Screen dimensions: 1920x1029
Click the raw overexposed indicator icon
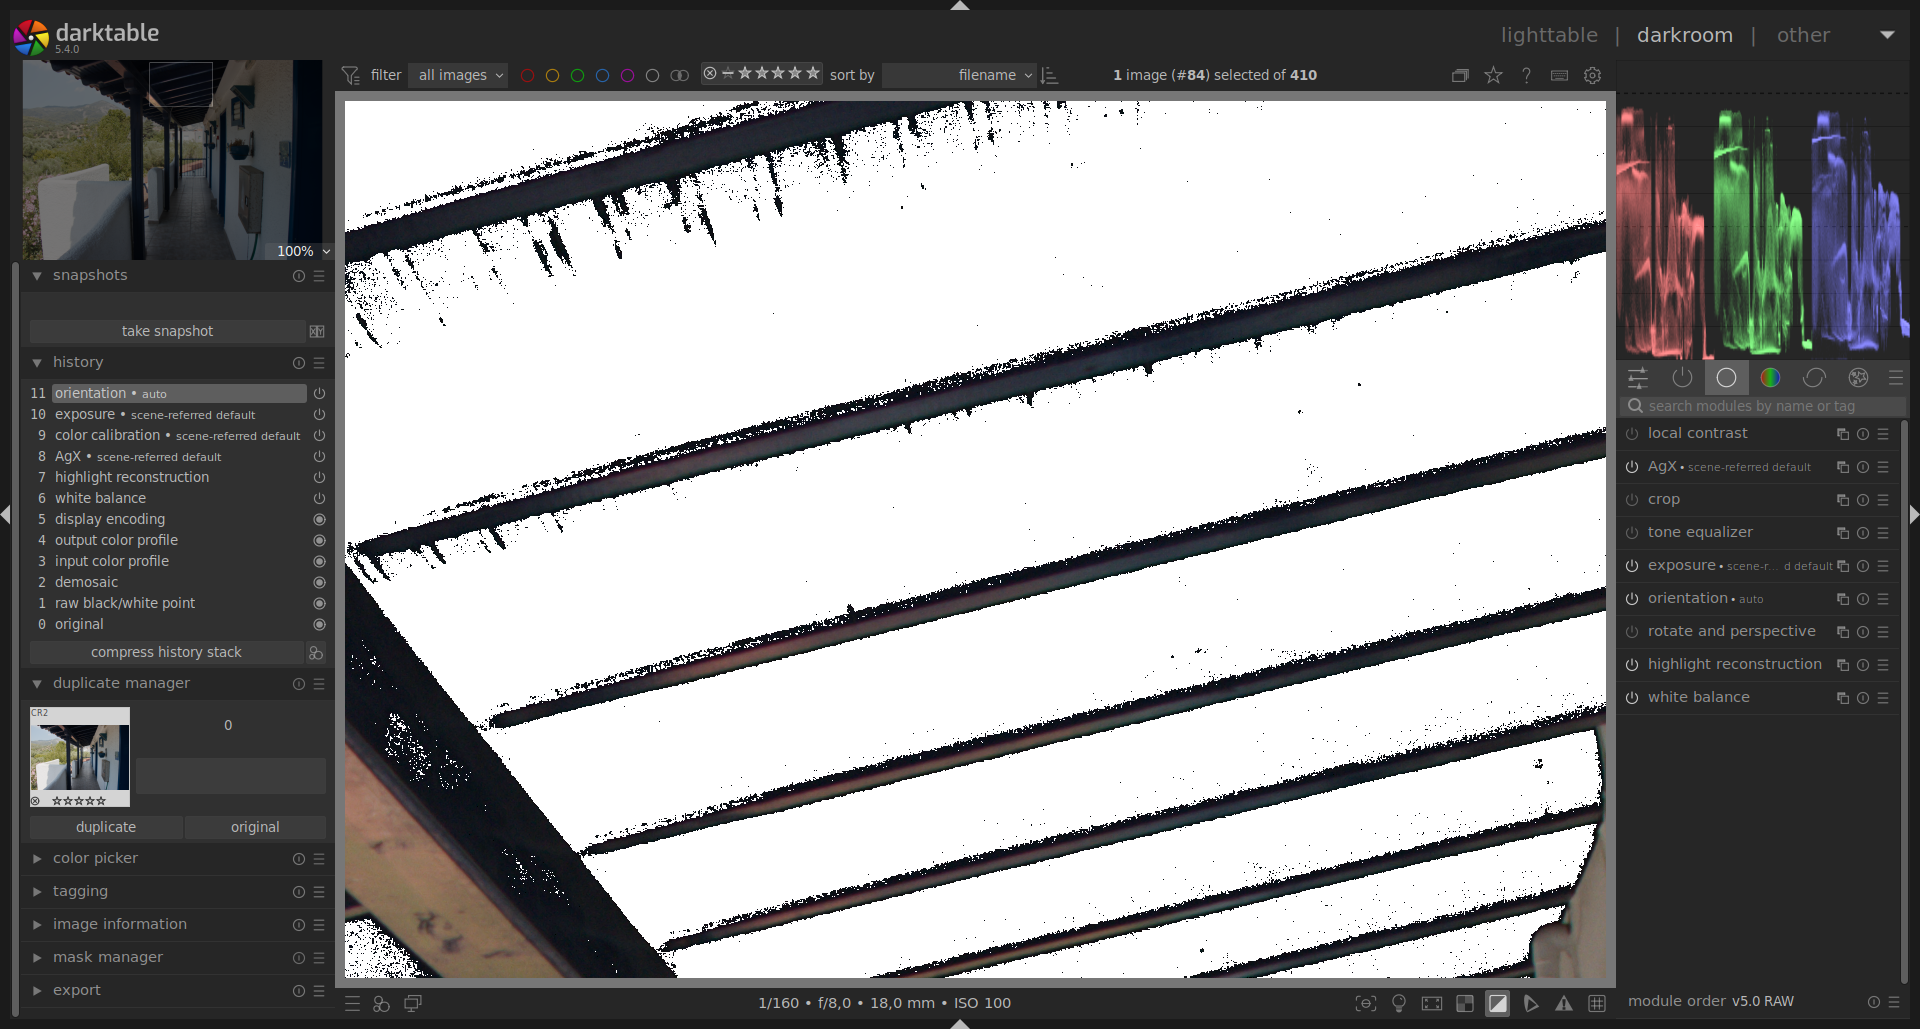1465,1003
